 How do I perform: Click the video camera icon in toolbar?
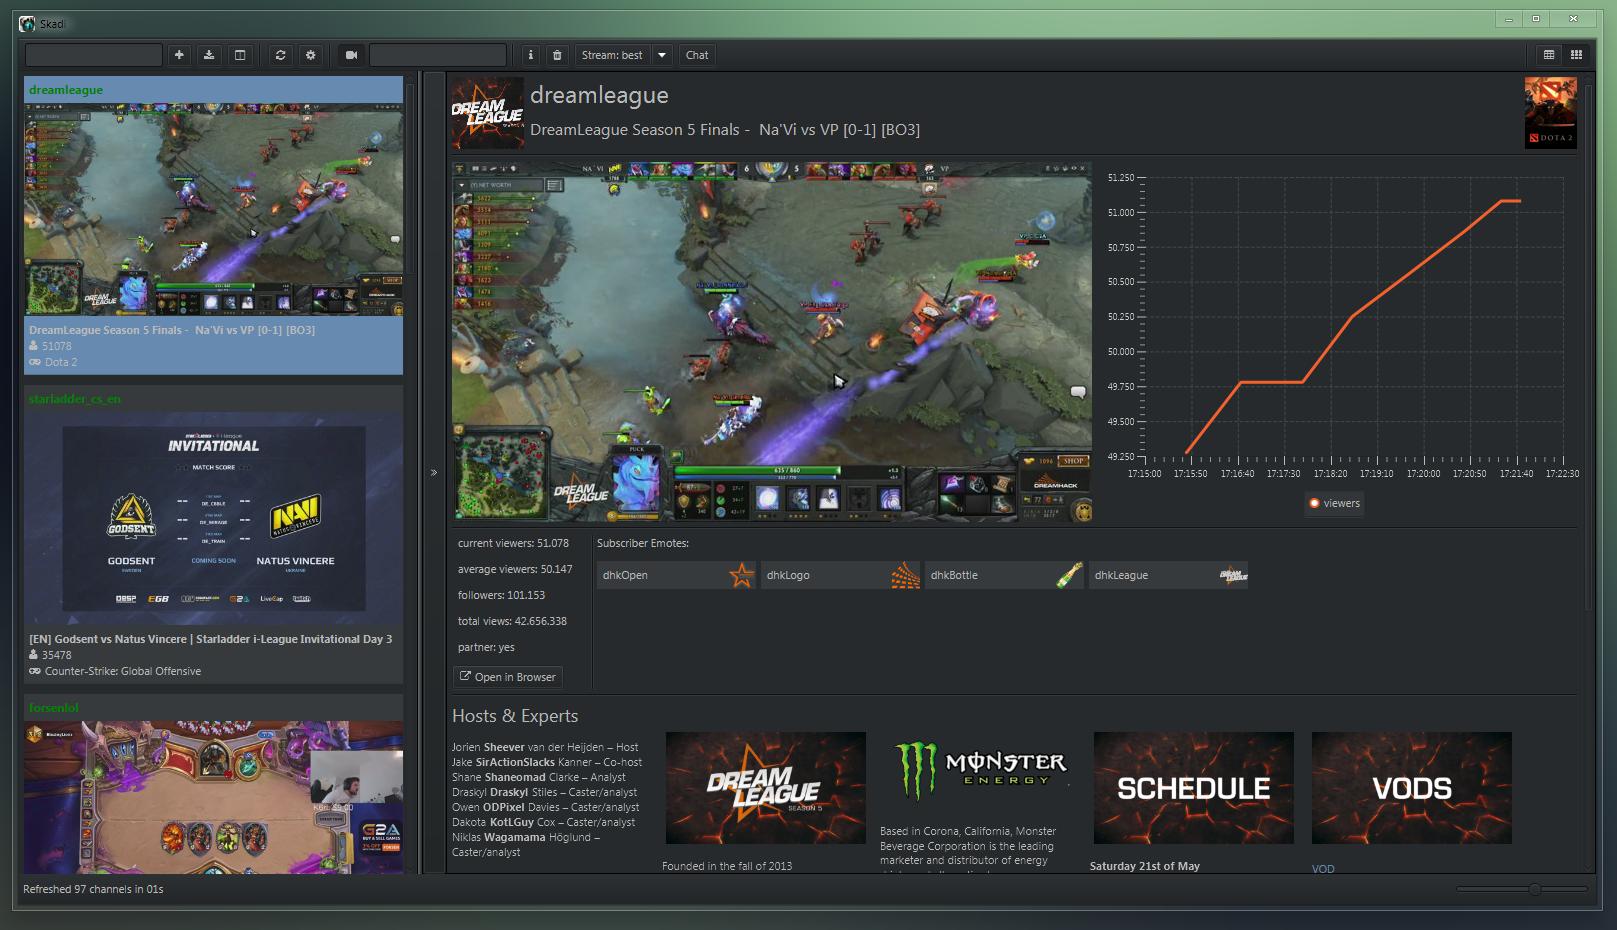click(351, 55)
